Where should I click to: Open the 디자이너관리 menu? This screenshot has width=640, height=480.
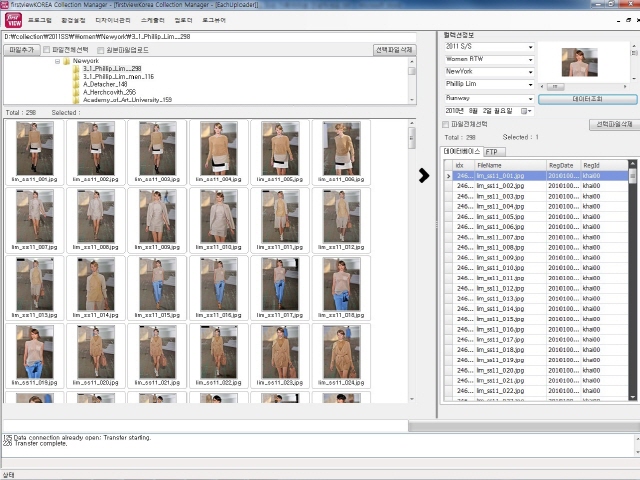tap(113, 20)
